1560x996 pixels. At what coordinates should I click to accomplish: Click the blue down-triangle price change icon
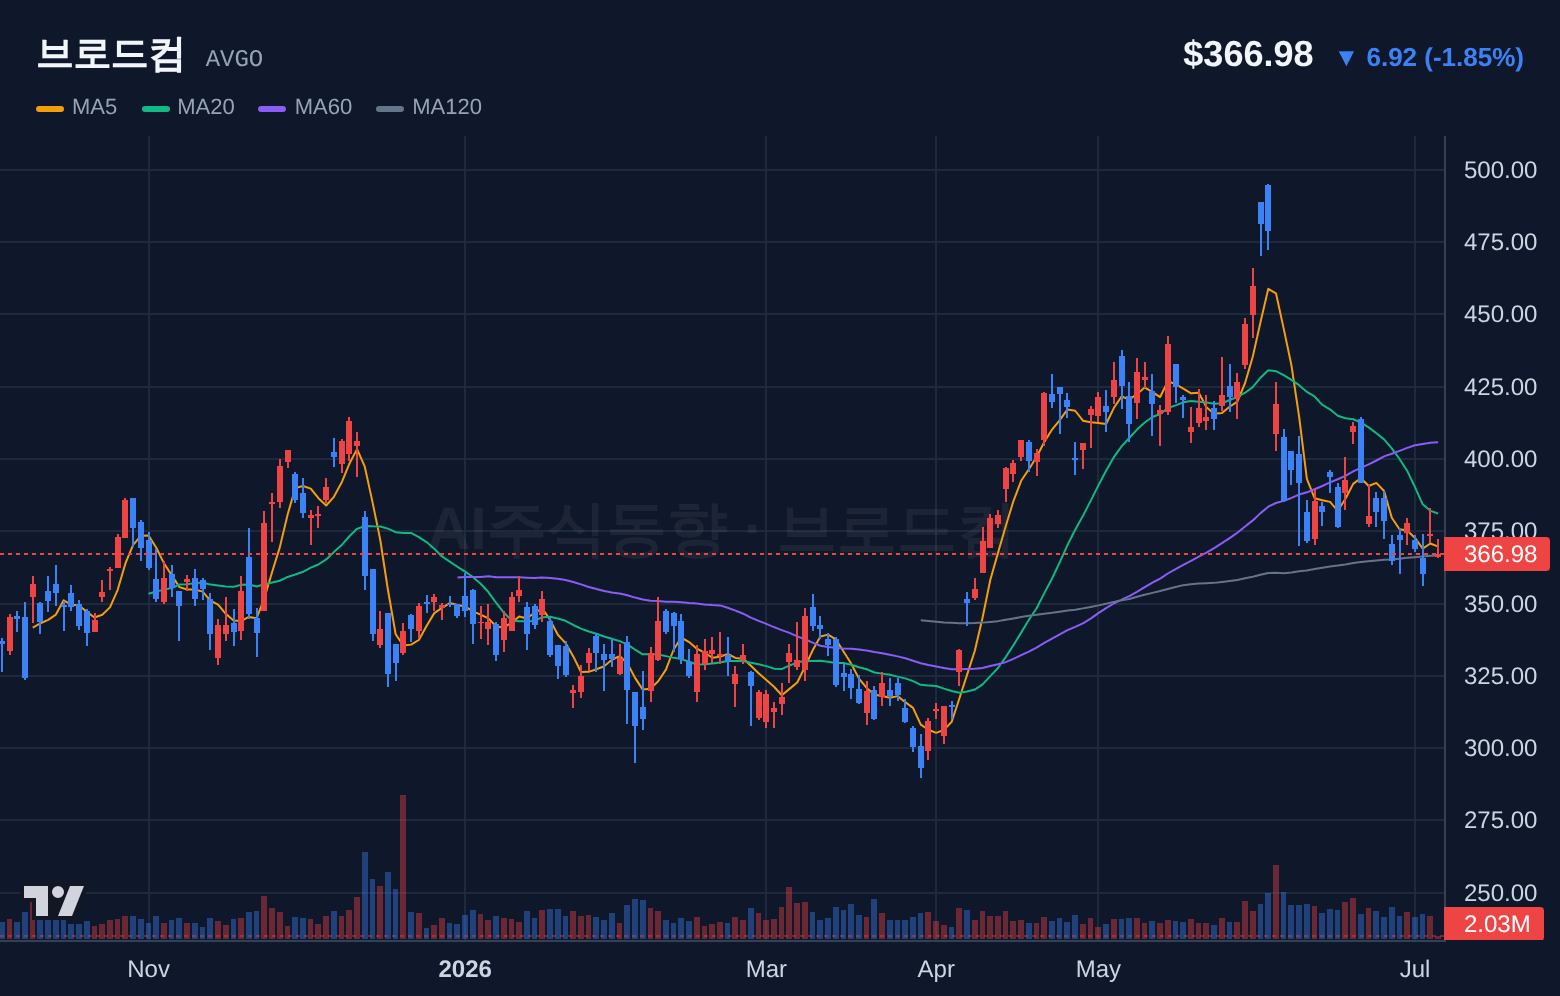tap(1346, 58)
